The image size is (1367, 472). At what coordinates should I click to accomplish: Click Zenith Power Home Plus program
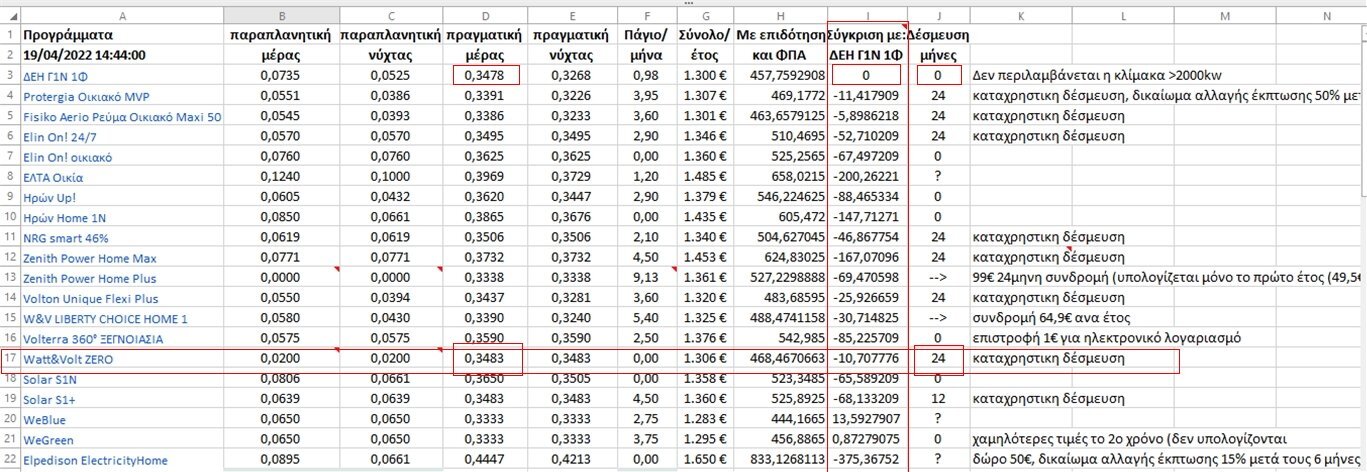(x=90, y=278)
